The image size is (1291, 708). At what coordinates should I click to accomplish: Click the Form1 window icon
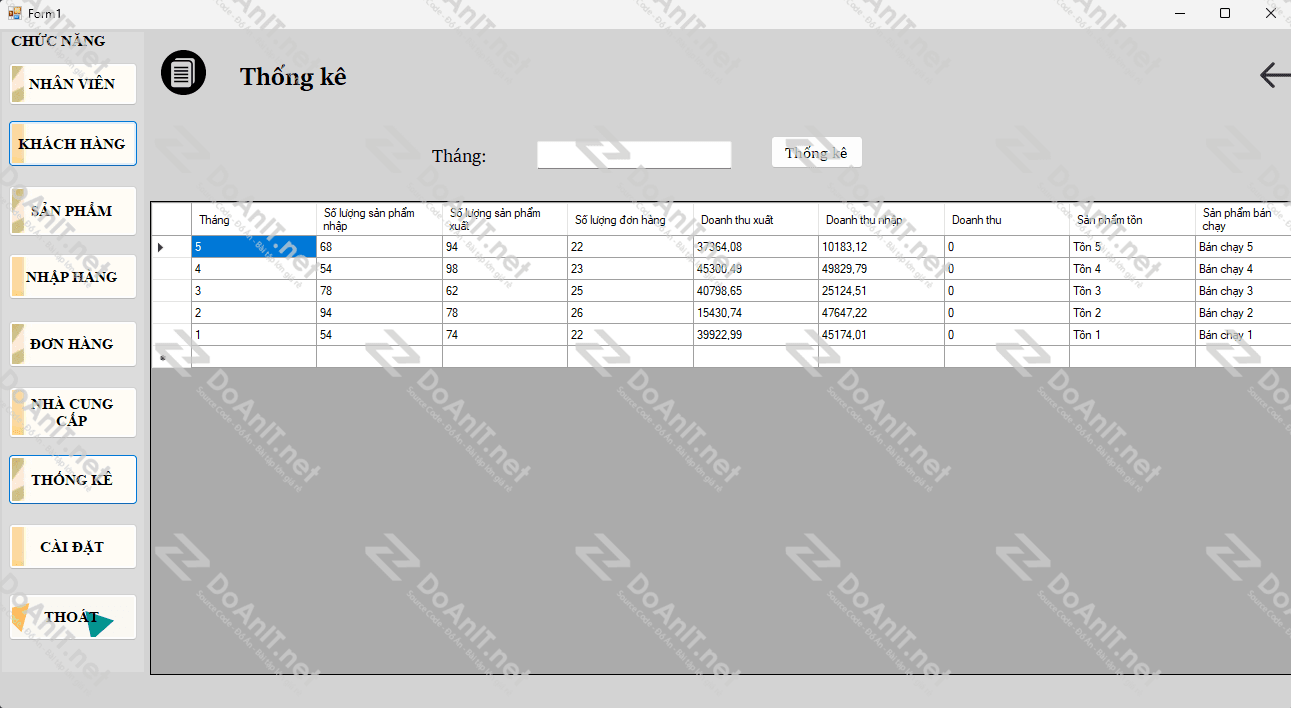(14, 13)
